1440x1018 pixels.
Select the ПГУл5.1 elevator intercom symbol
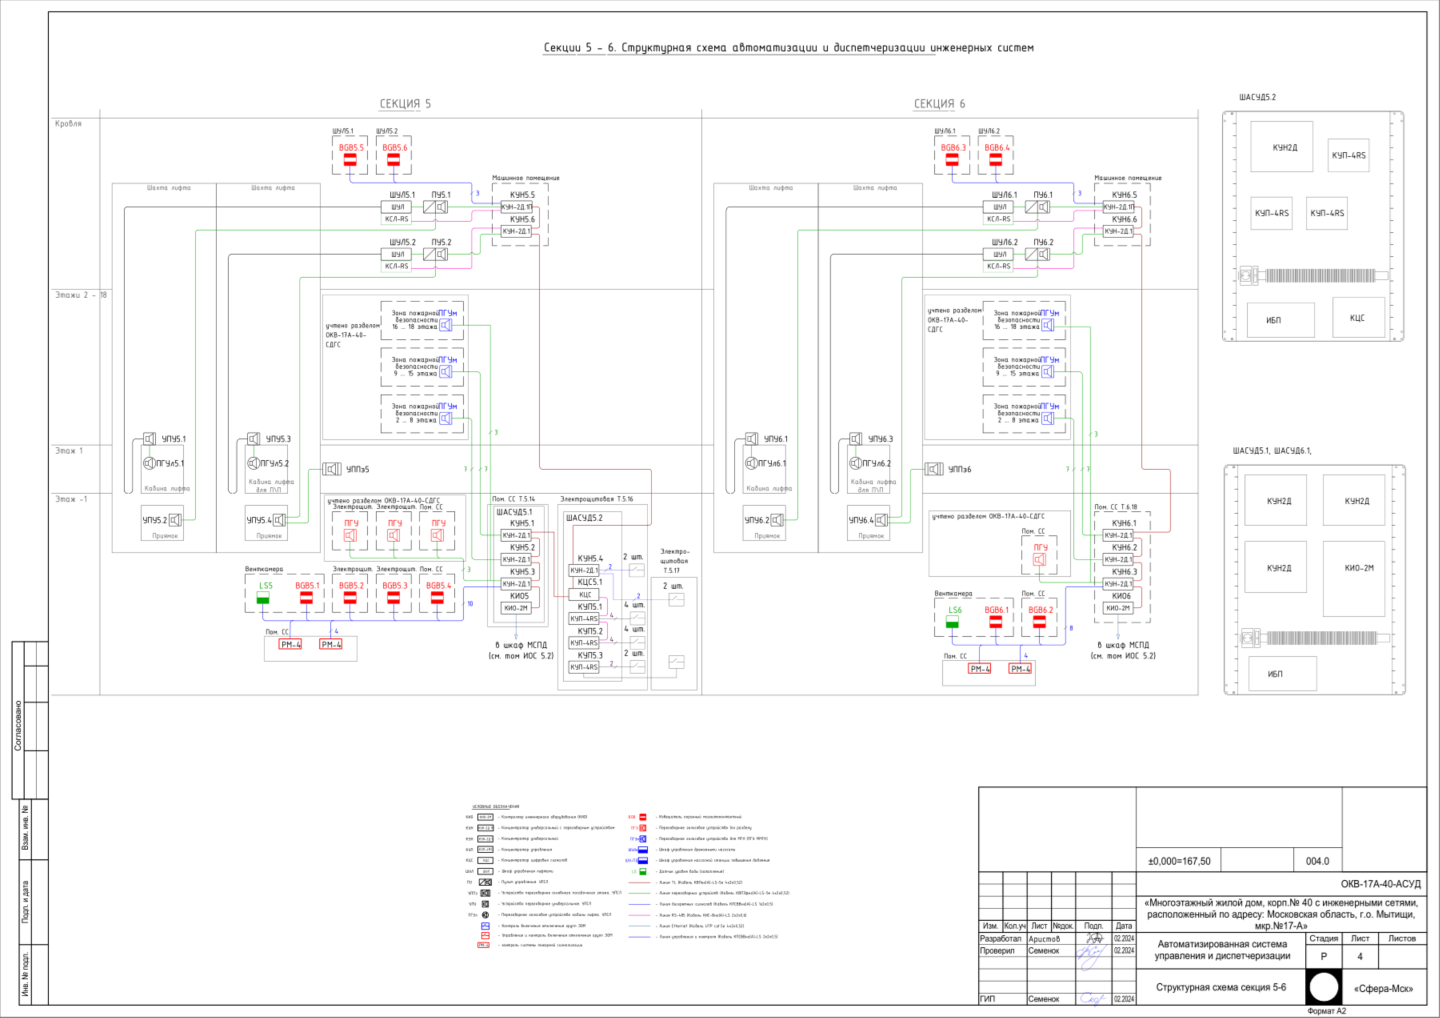(149, 463)
